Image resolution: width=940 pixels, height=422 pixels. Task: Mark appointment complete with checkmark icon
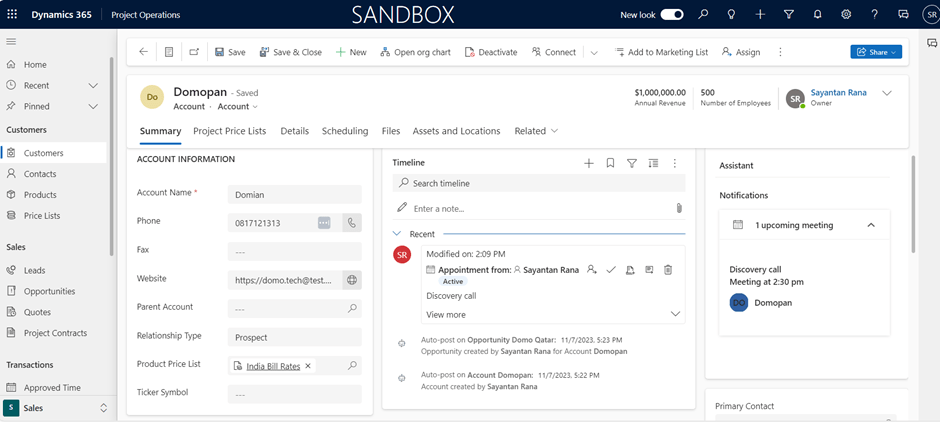[x=611, y=270]
